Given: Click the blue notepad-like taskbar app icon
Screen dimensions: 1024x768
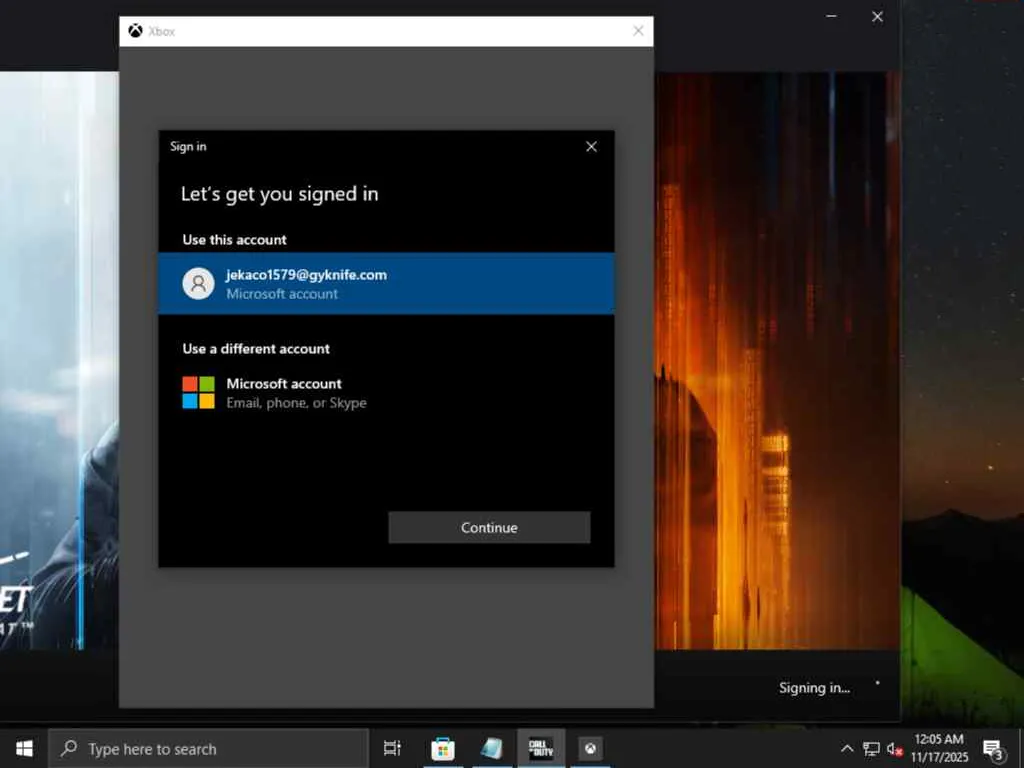Looking at the screenshot, I should [492, 748].
